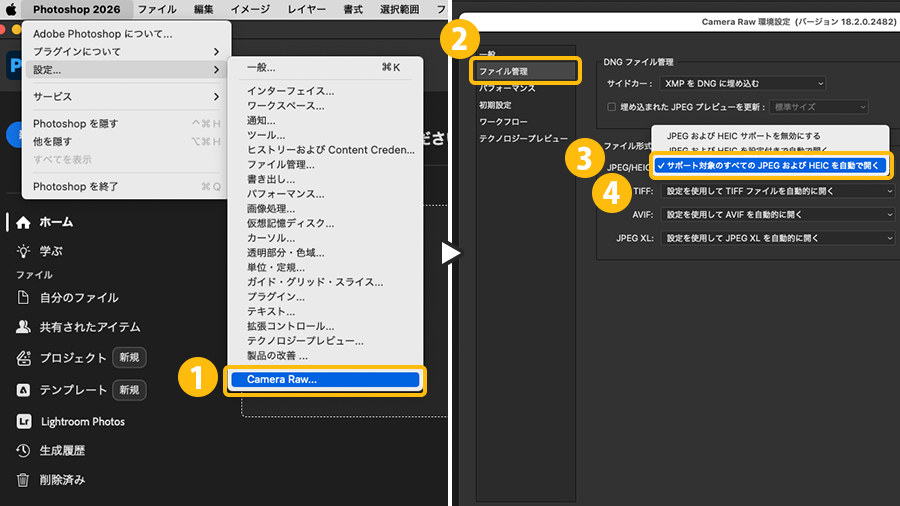Select ファイル管理 tab in Camera Raw preferences
The width and height of the screenshot is (900, 506).
click(x=524, y=71)
